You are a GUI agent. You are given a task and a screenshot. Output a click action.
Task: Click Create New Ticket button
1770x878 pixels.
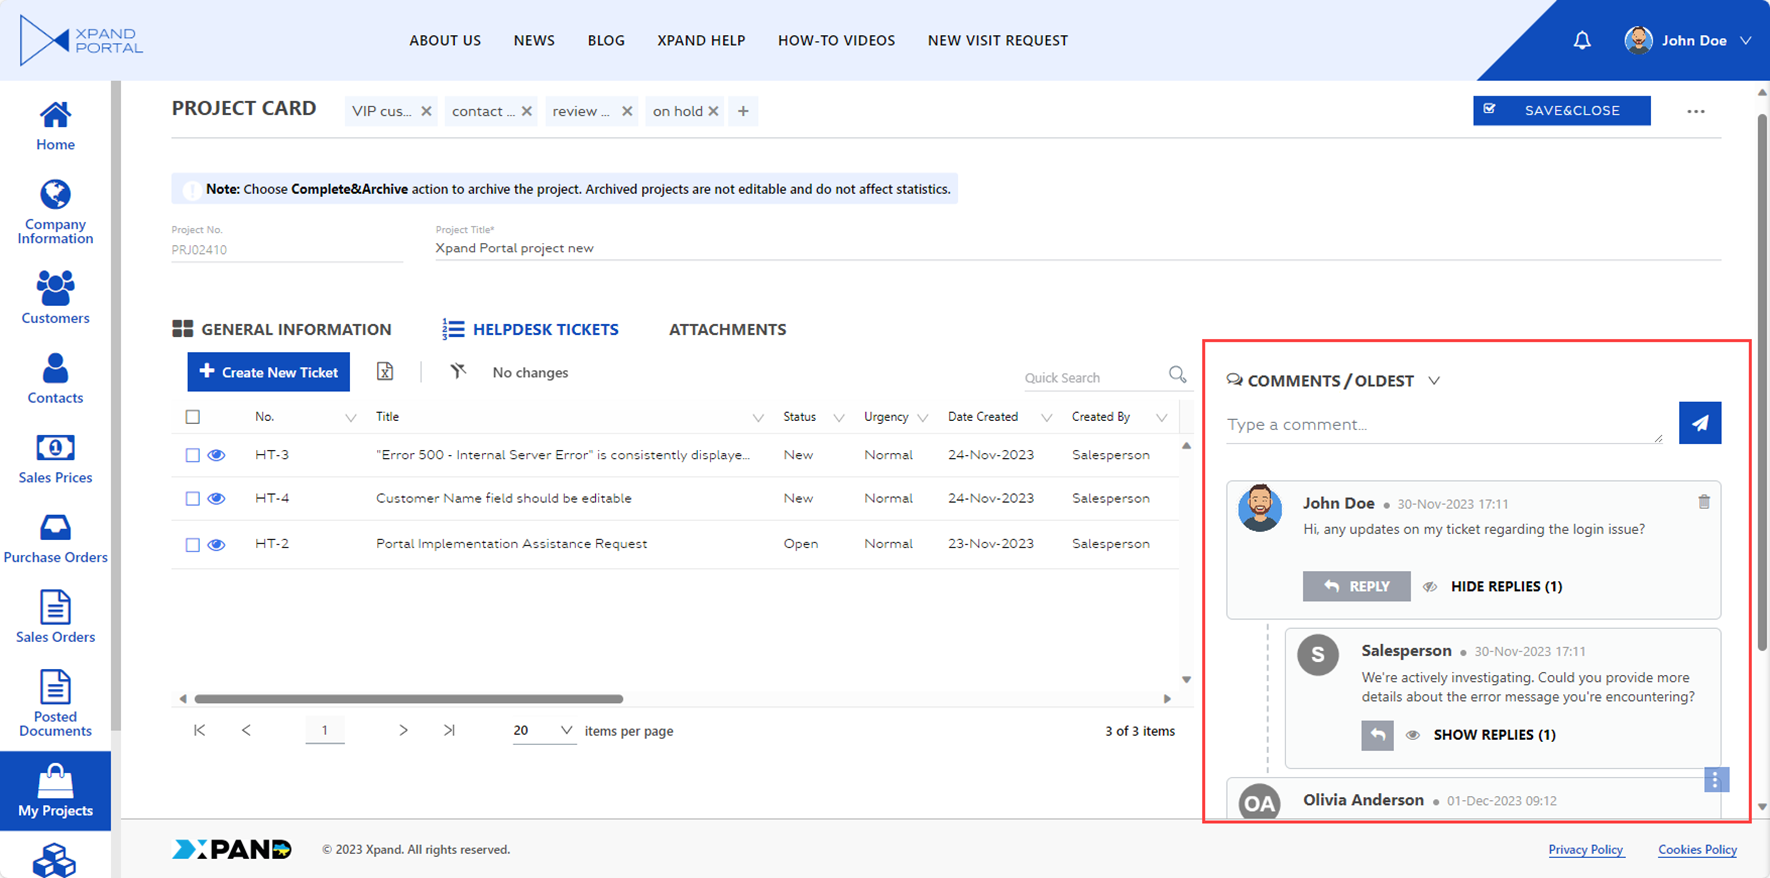pos(268,371)
